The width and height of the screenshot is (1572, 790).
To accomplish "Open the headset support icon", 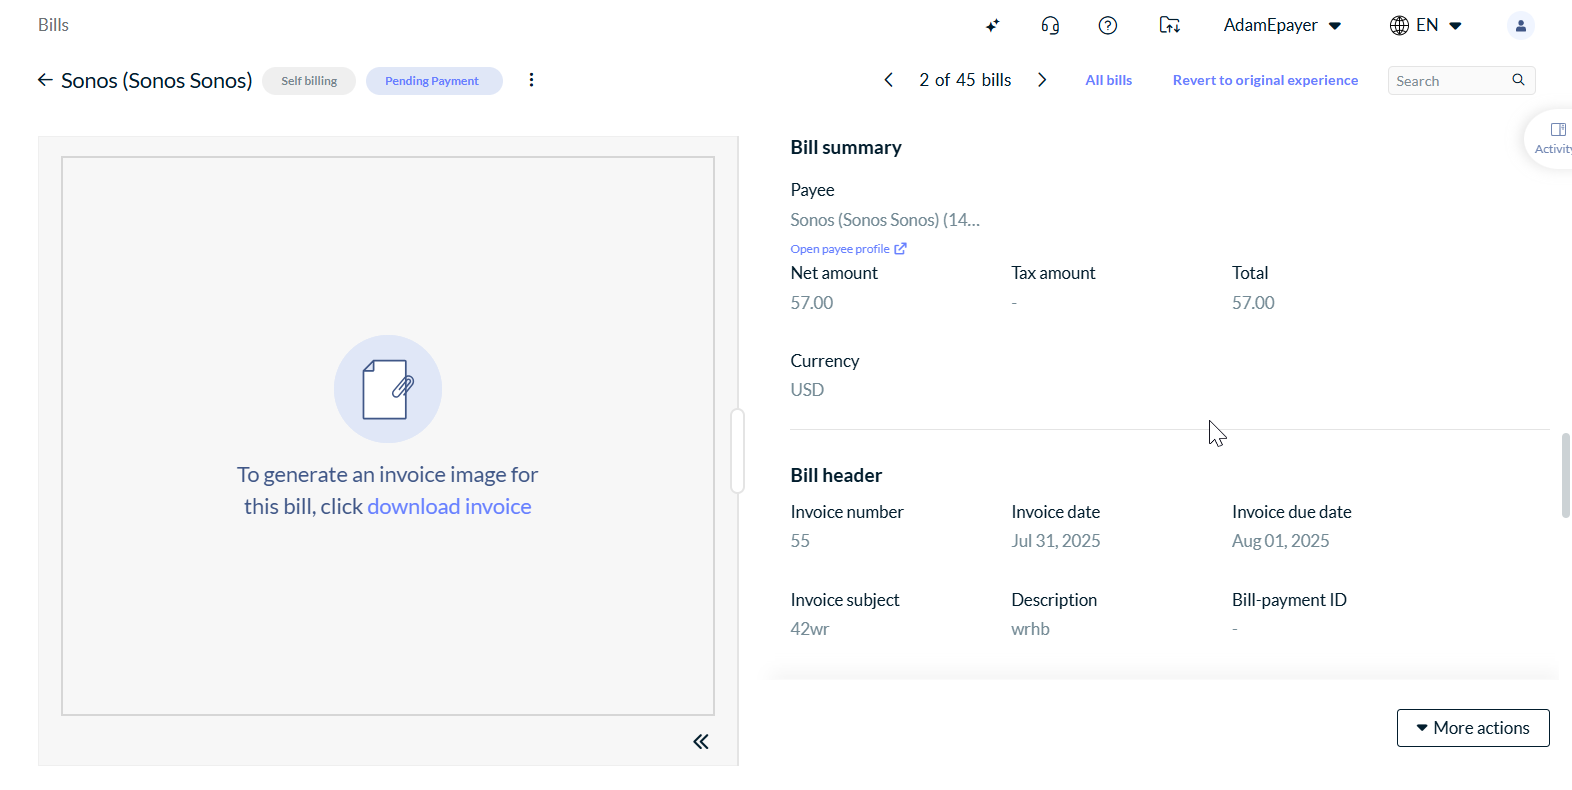I will point(1050,26).
